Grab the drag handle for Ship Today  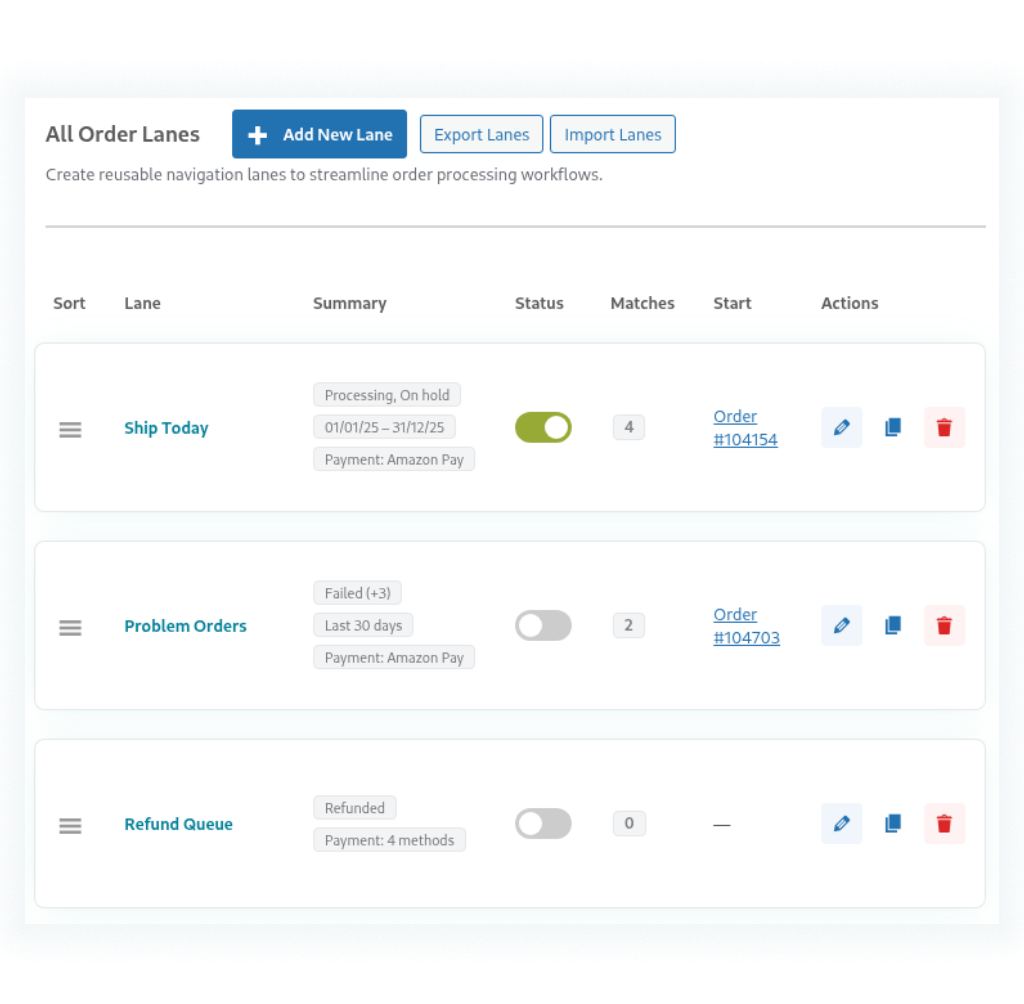[69, 427]
